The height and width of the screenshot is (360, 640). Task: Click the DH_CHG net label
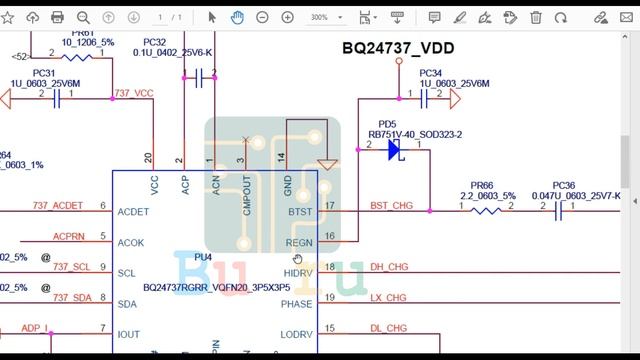click(x=389, y=267)
